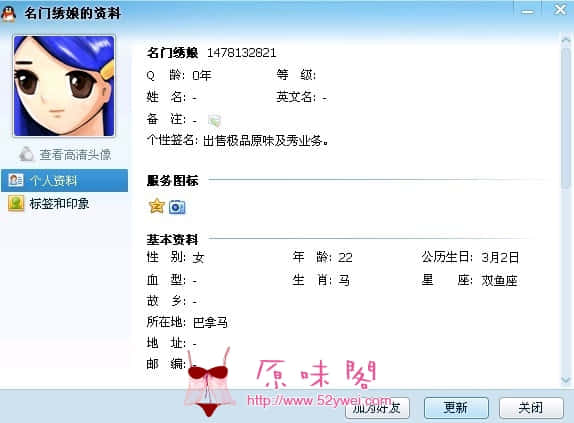Select the 个人资料 tab

tap(64, 180)
